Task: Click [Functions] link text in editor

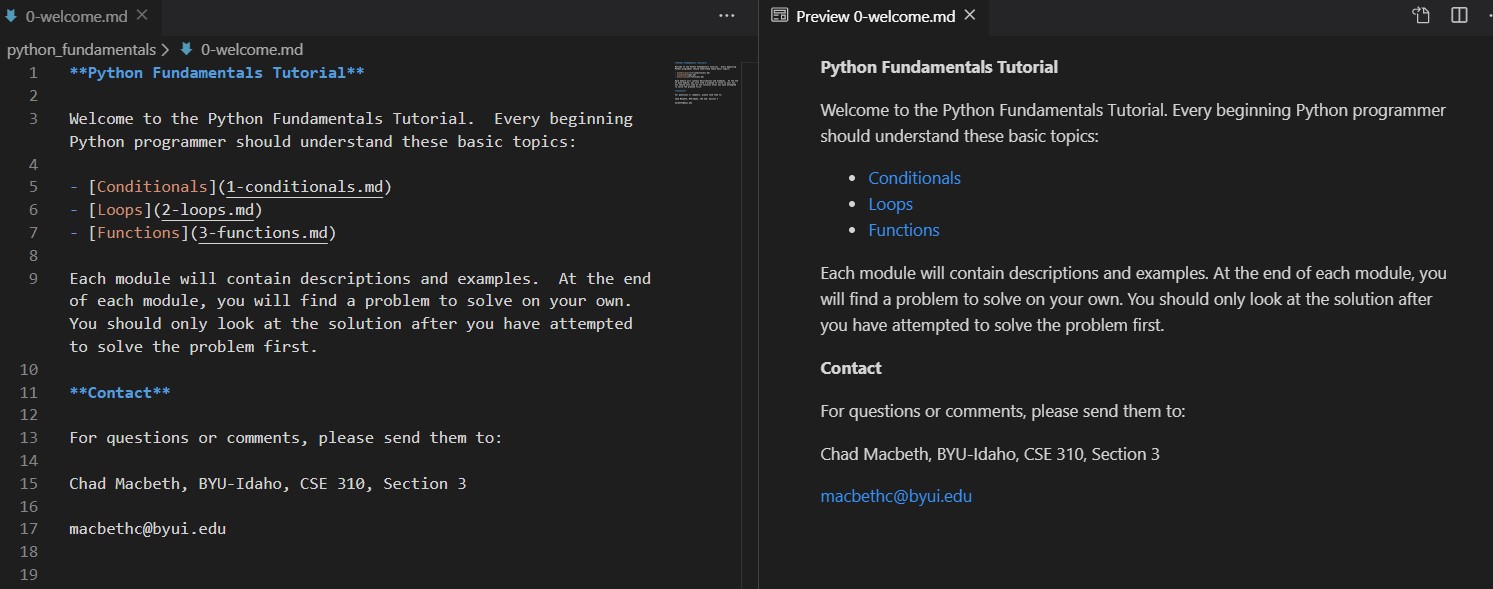Action: click(x=138, y=233)
